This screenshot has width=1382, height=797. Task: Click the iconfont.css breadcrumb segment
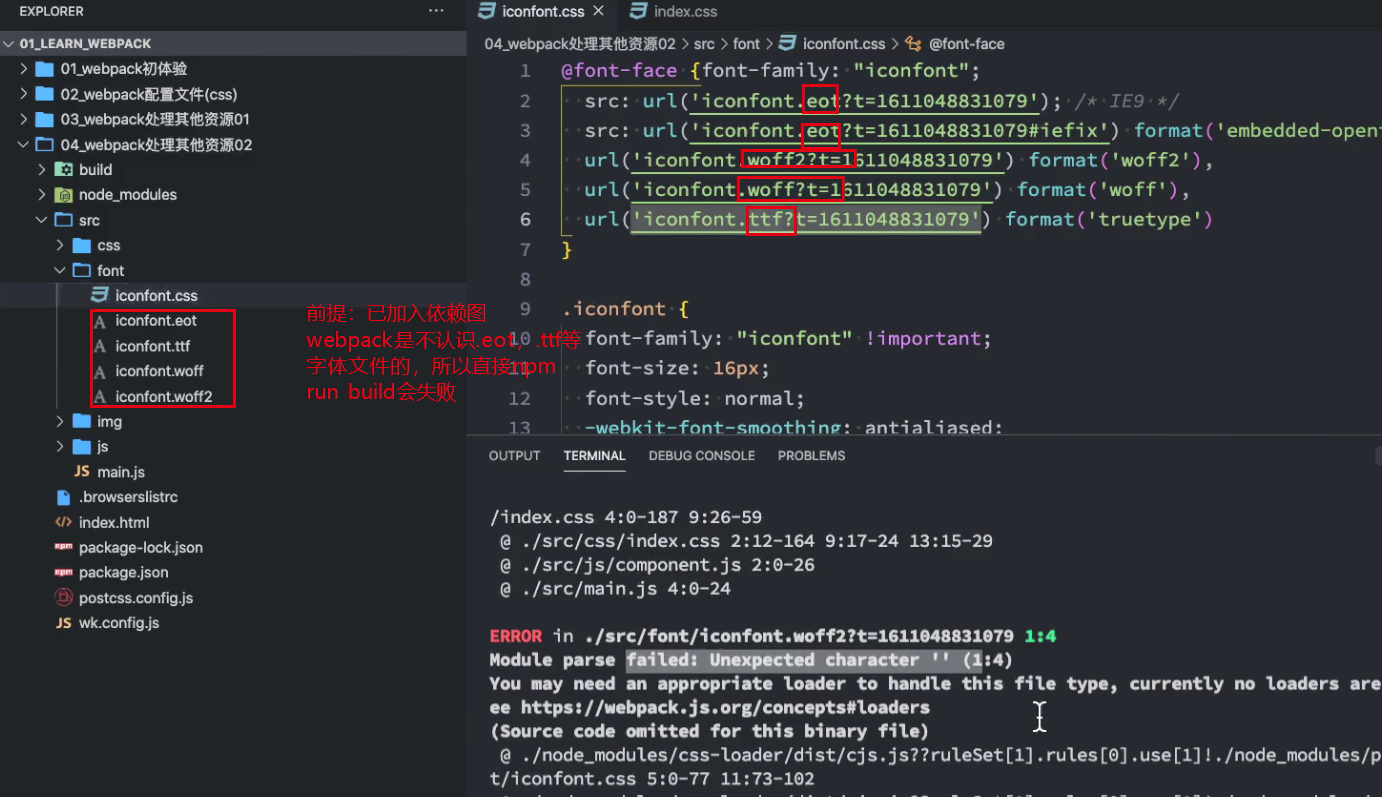pos(844,44)
